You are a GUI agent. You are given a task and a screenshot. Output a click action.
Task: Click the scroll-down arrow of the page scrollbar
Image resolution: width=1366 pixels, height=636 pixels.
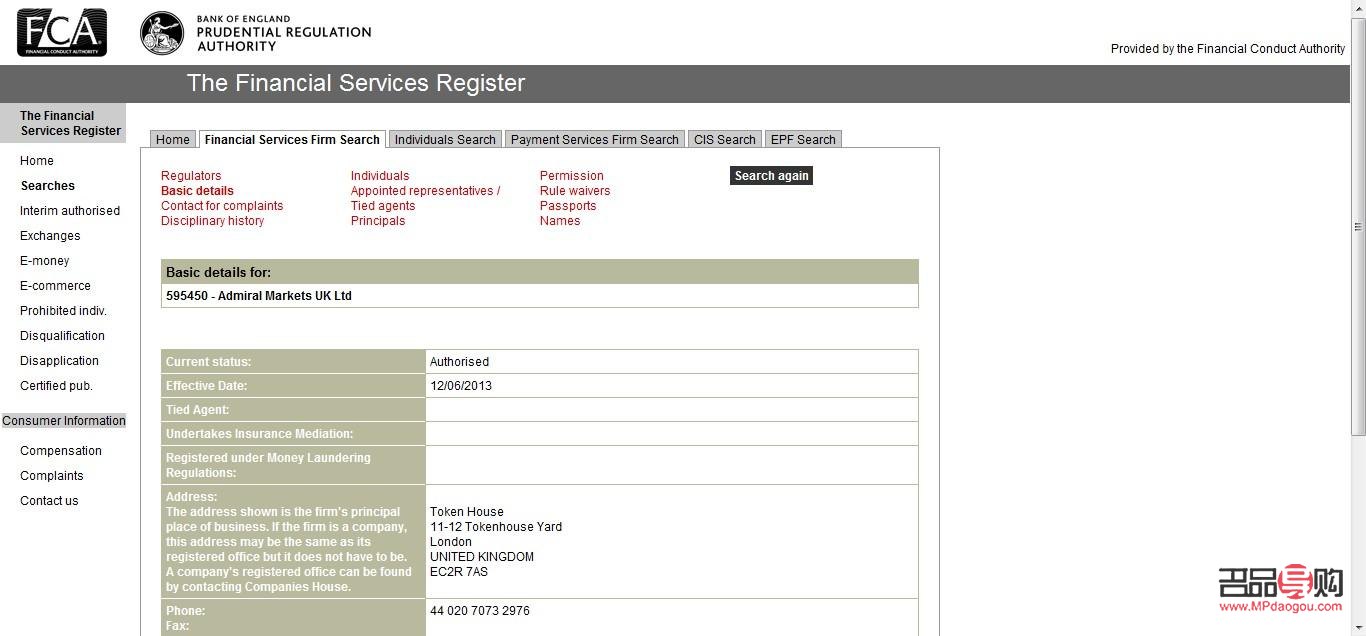[x=1358, y=628]
